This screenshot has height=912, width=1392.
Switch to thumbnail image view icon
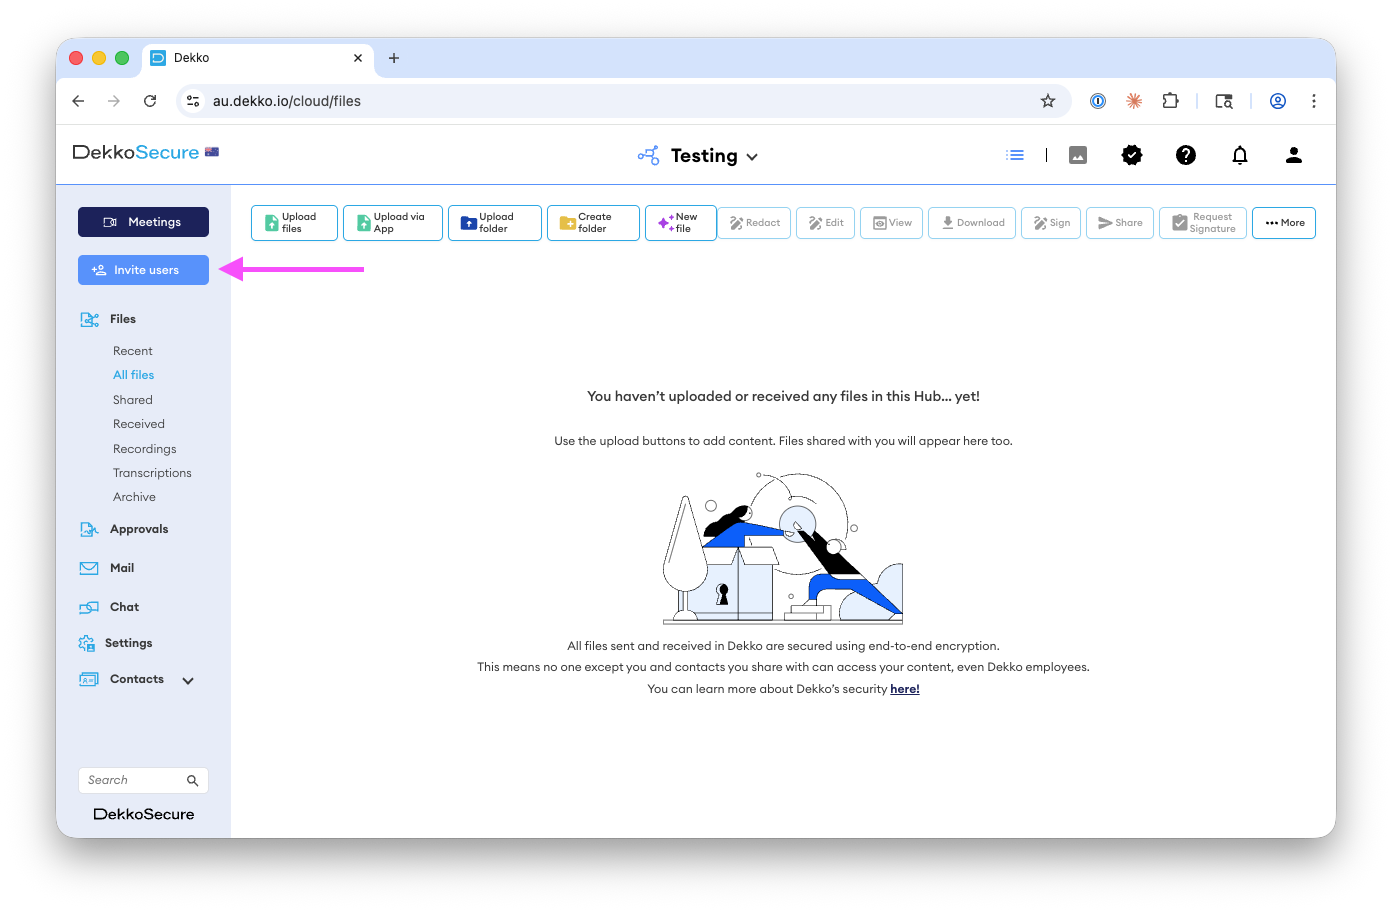(x=1078, y=155)
